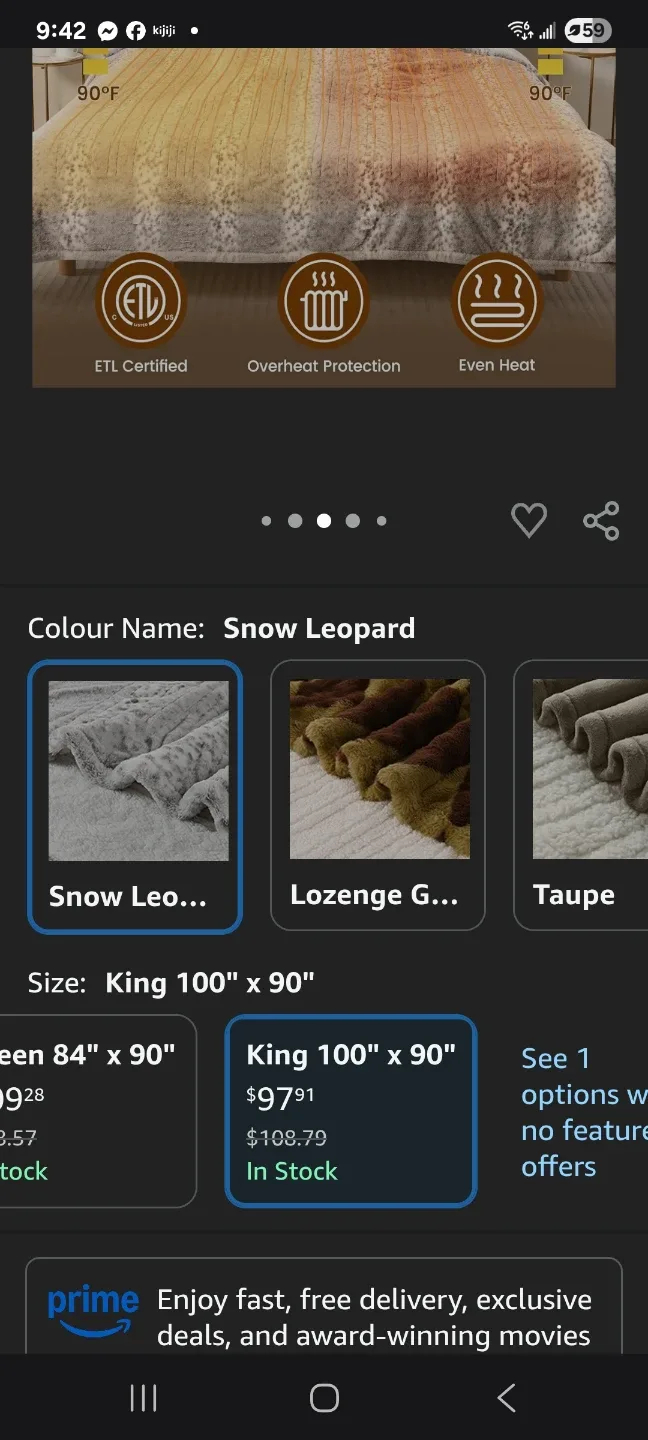Tap the Wi-Fi icon in status bar
Screen dimensions: 648x1440
click(518, 30)
